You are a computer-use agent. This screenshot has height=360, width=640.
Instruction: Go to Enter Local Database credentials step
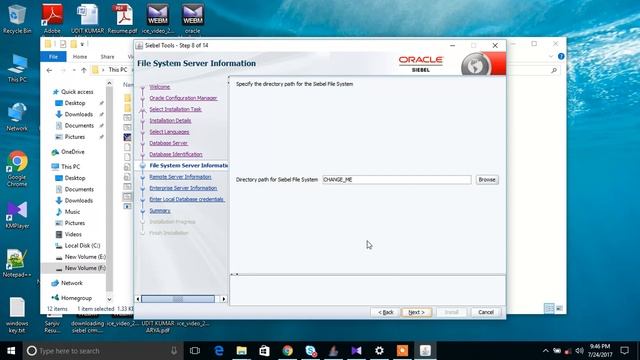187,199
